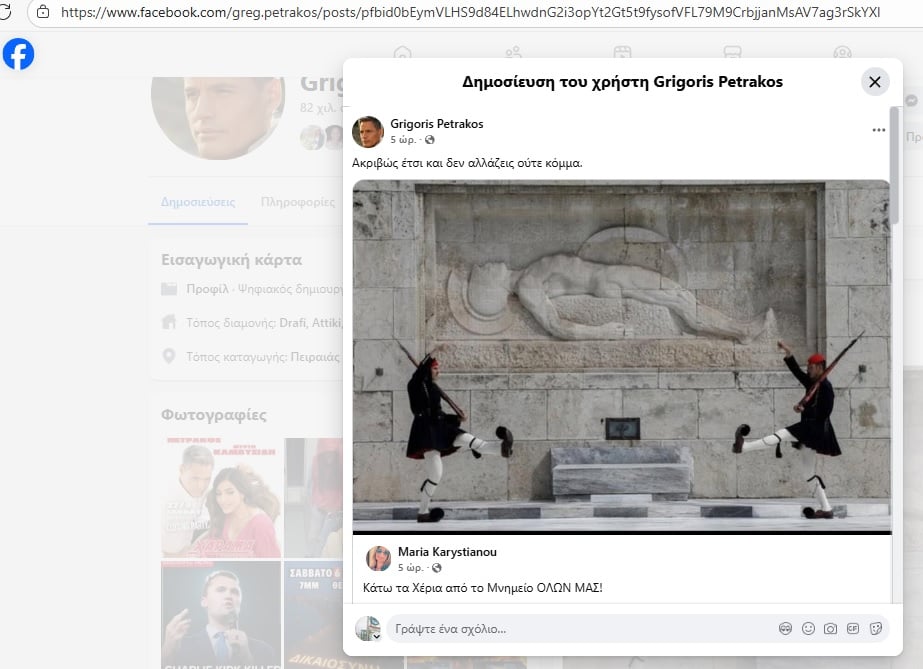Attach a photo with the camera icon
This screenshot has width=923, height=669.
pyautogui.click(x=830, y=629)
